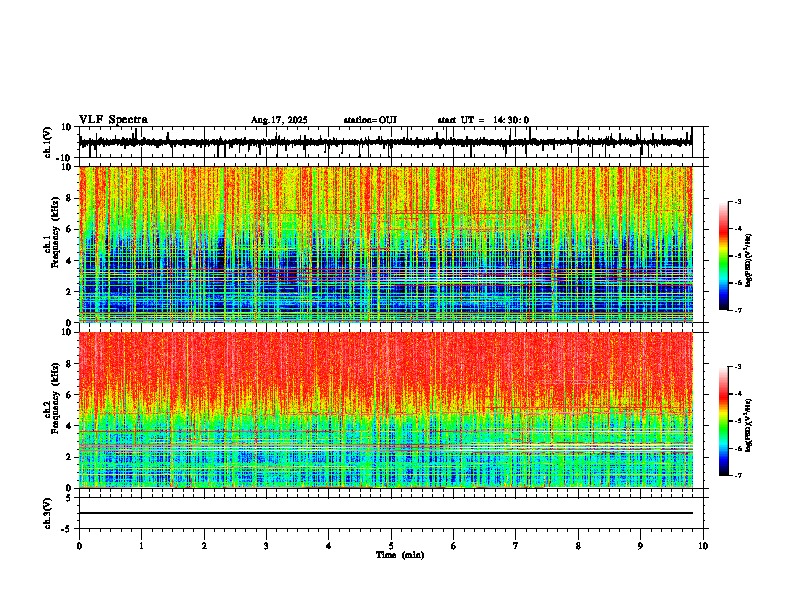Click the ch.1 color bar log(PSD) label
Image resolution: width=792 pixels, height=612 pixels.
coord(748,260)
